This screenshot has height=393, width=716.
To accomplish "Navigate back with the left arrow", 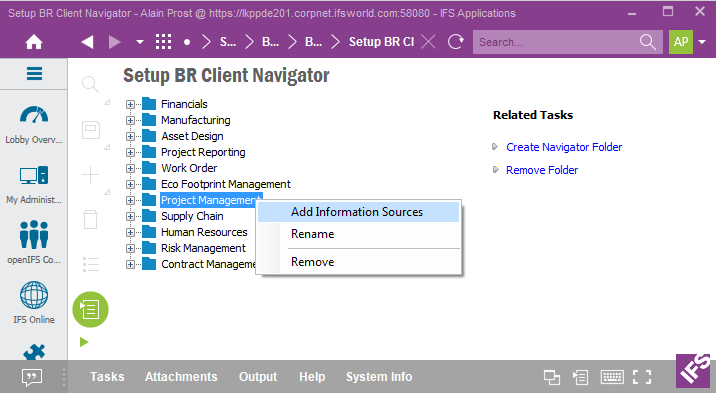I will click(x=87, y=42).
